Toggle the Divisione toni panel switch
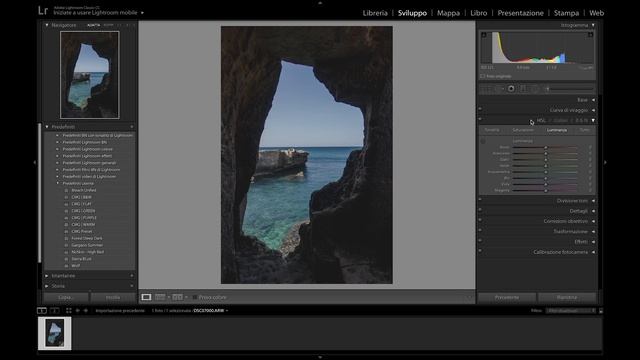640x360 pixels. click(x=480, y=200)
